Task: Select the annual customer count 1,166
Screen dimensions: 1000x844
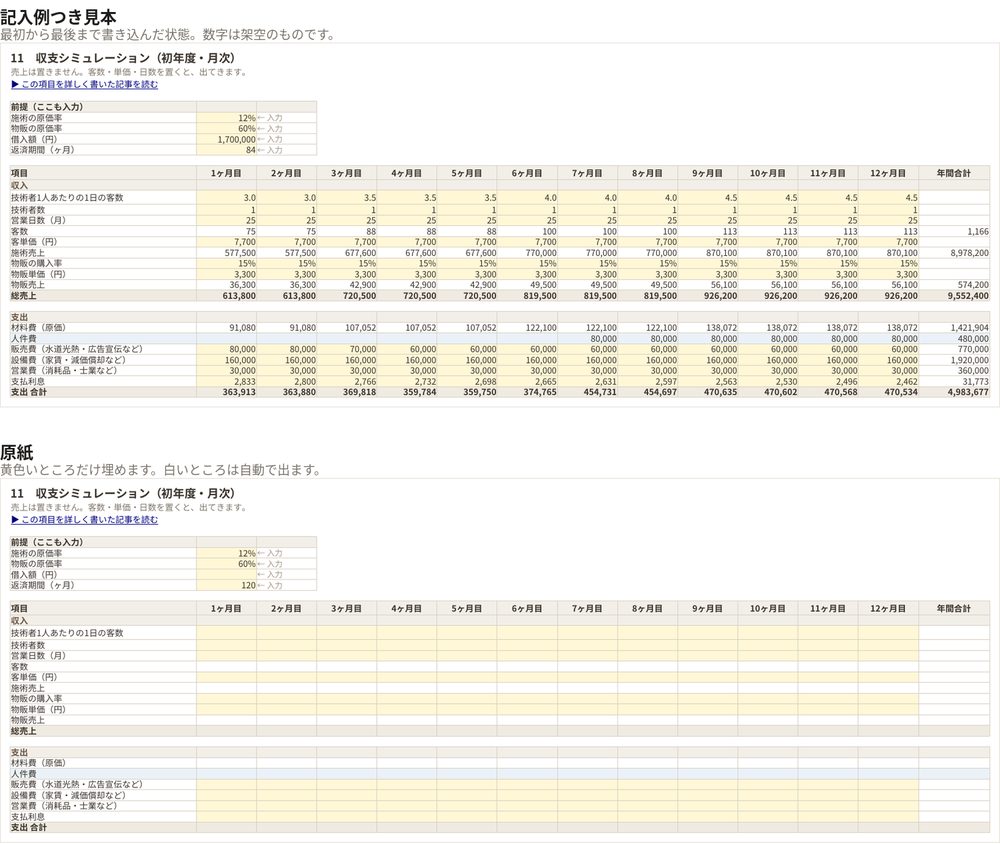Action: coord(955,232)
